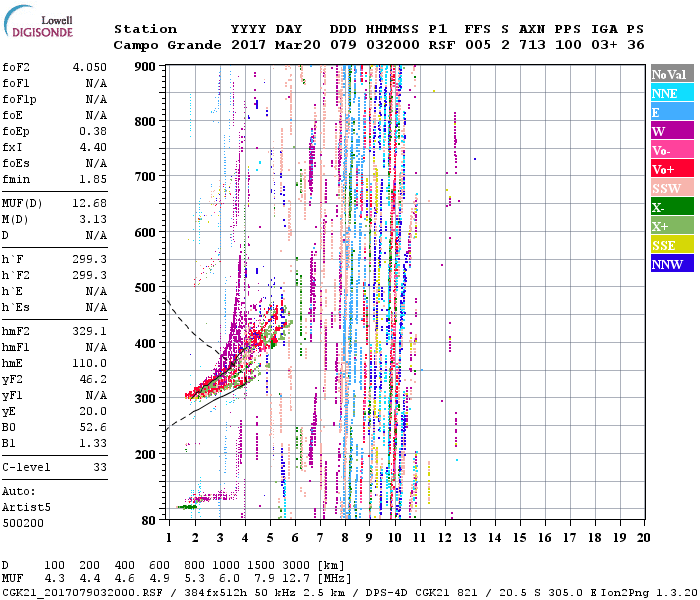Click the SSE yellow legend entry
The width and height of the screenshot is (700, 600).
tap(672, 245)
